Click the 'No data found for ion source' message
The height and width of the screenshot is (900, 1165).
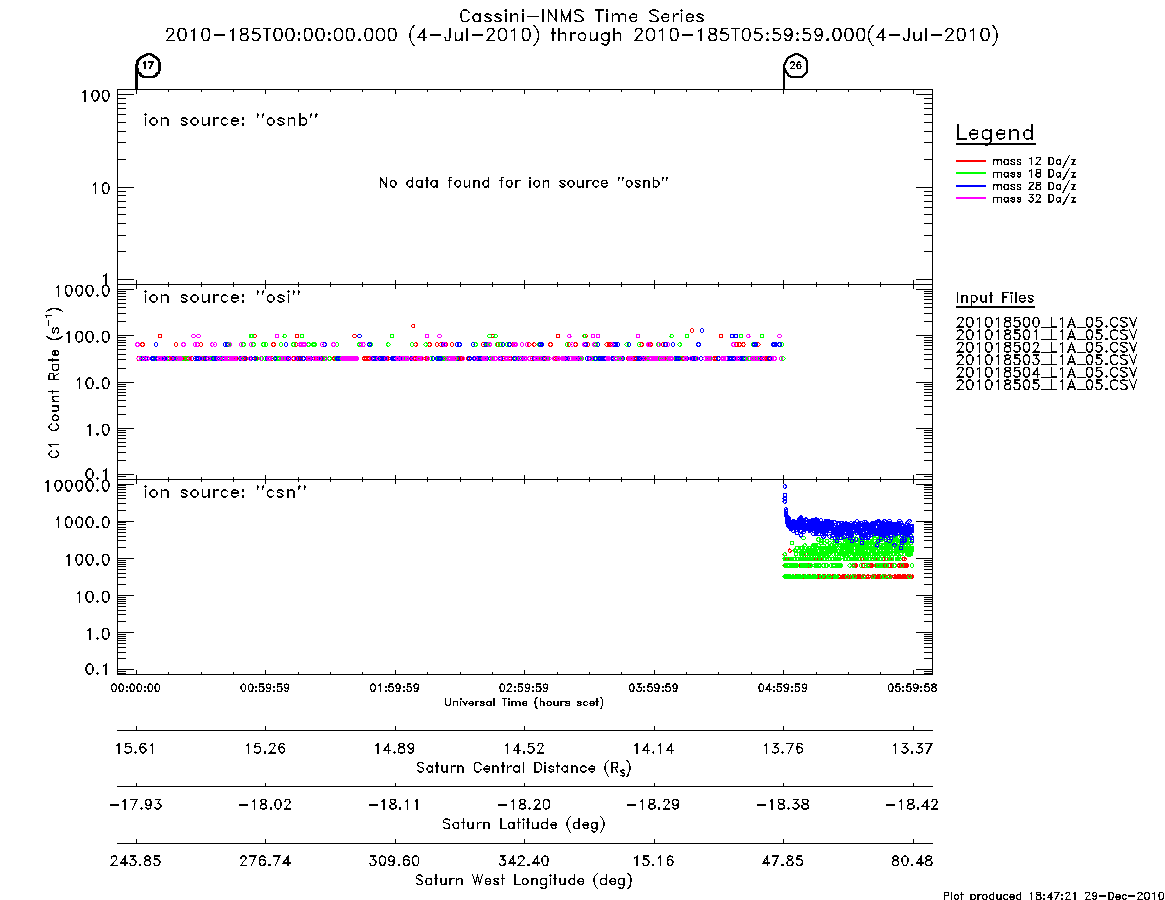click(524, 183)
